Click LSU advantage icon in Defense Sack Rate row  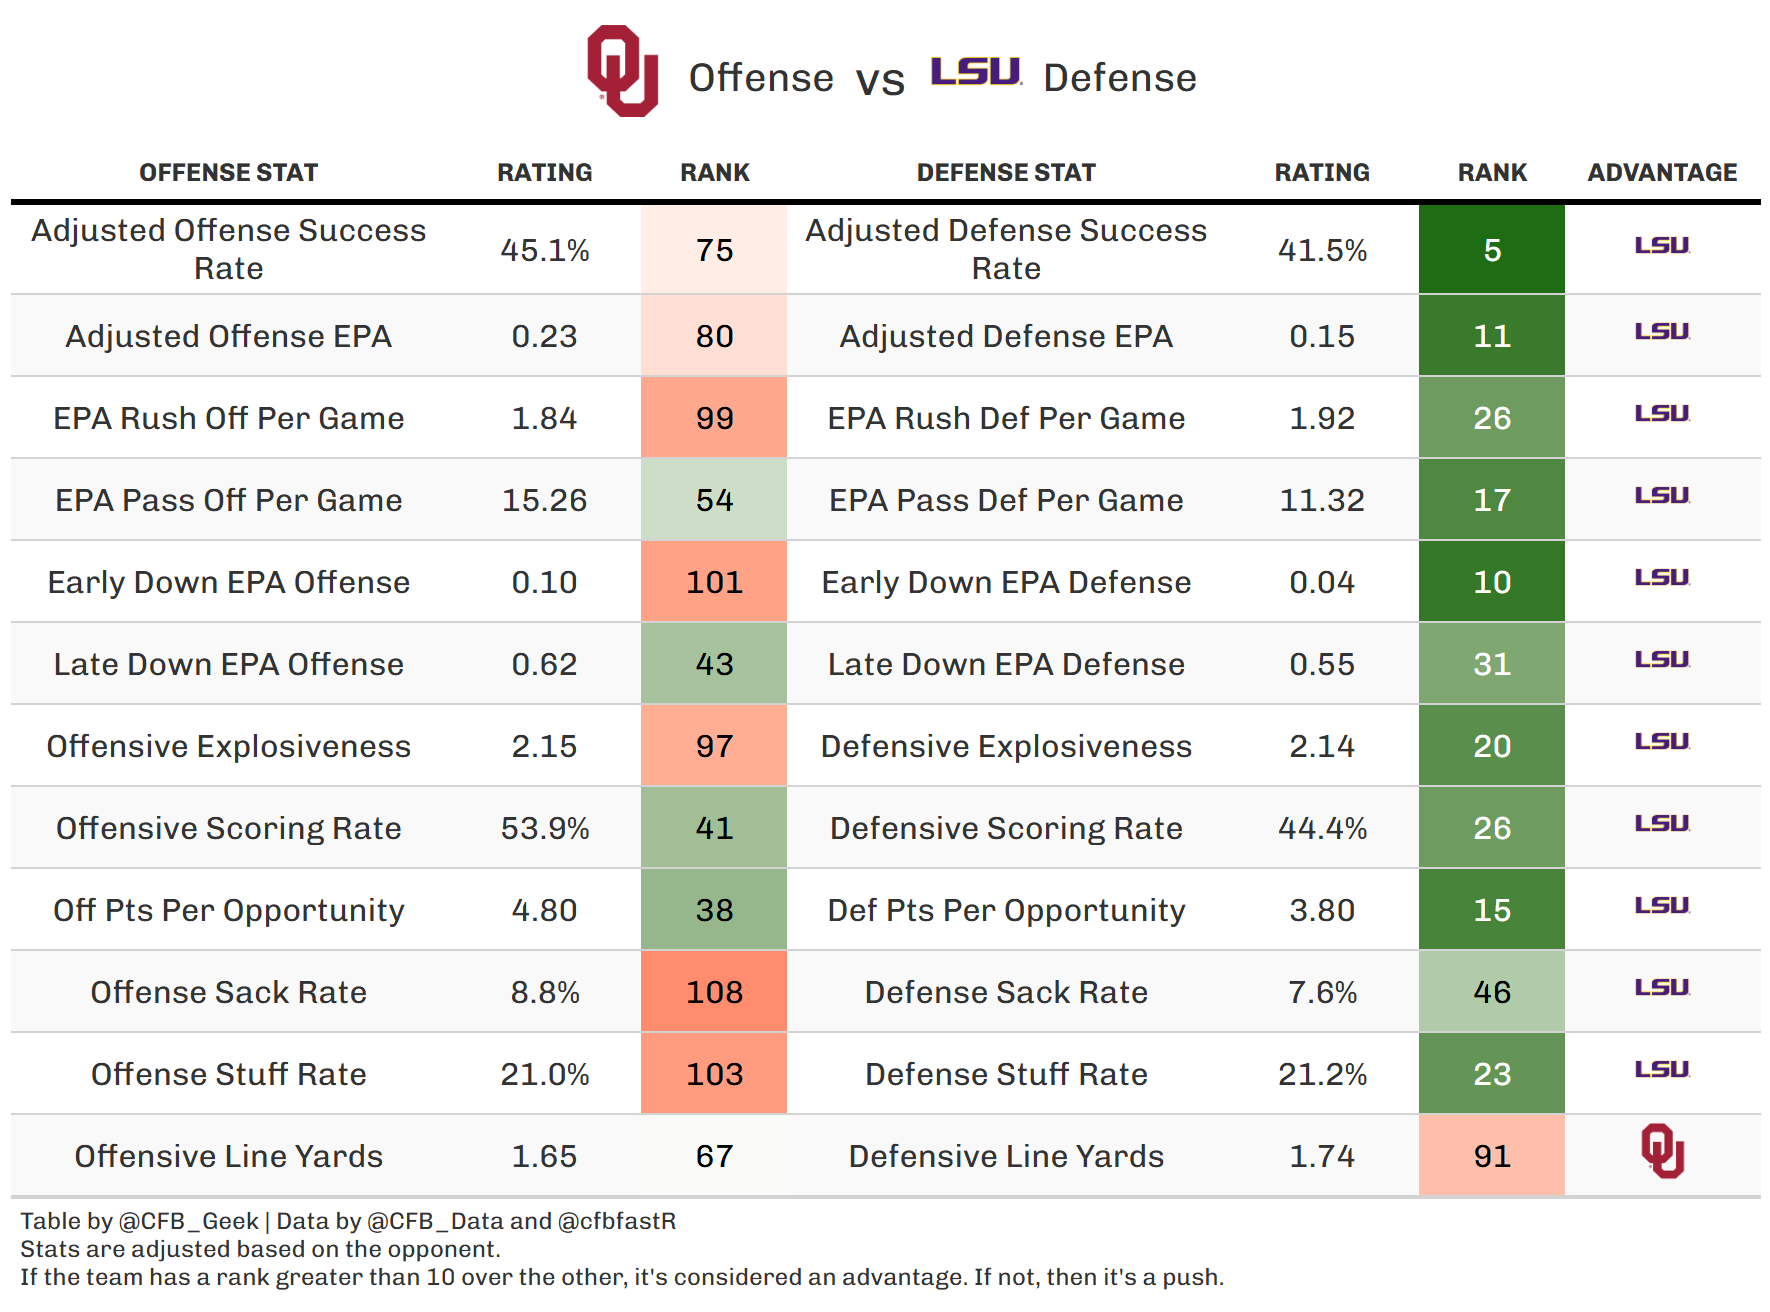1662,987
